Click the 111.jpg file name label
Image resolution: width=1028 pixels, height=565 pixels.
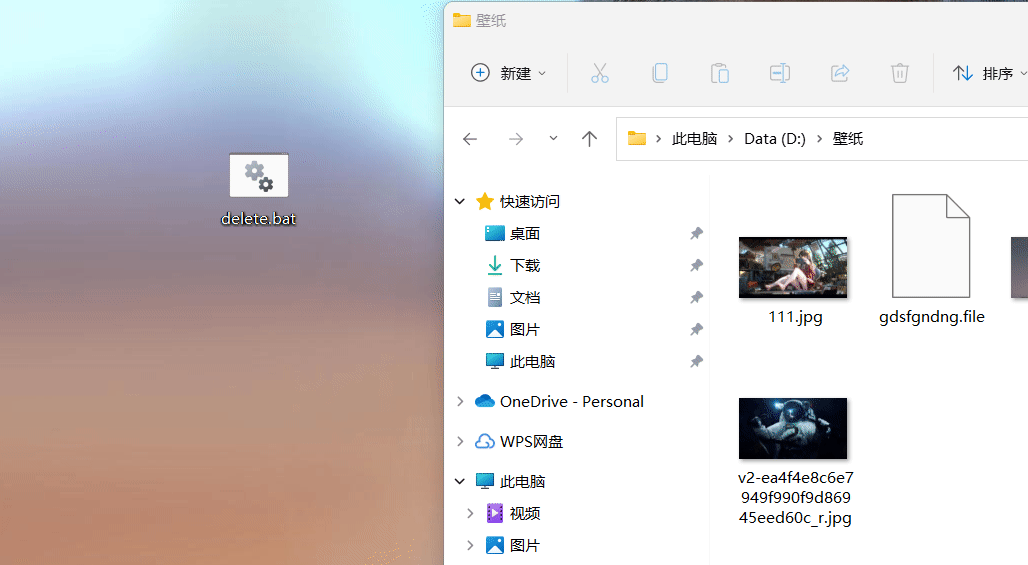tap(795, 317)
